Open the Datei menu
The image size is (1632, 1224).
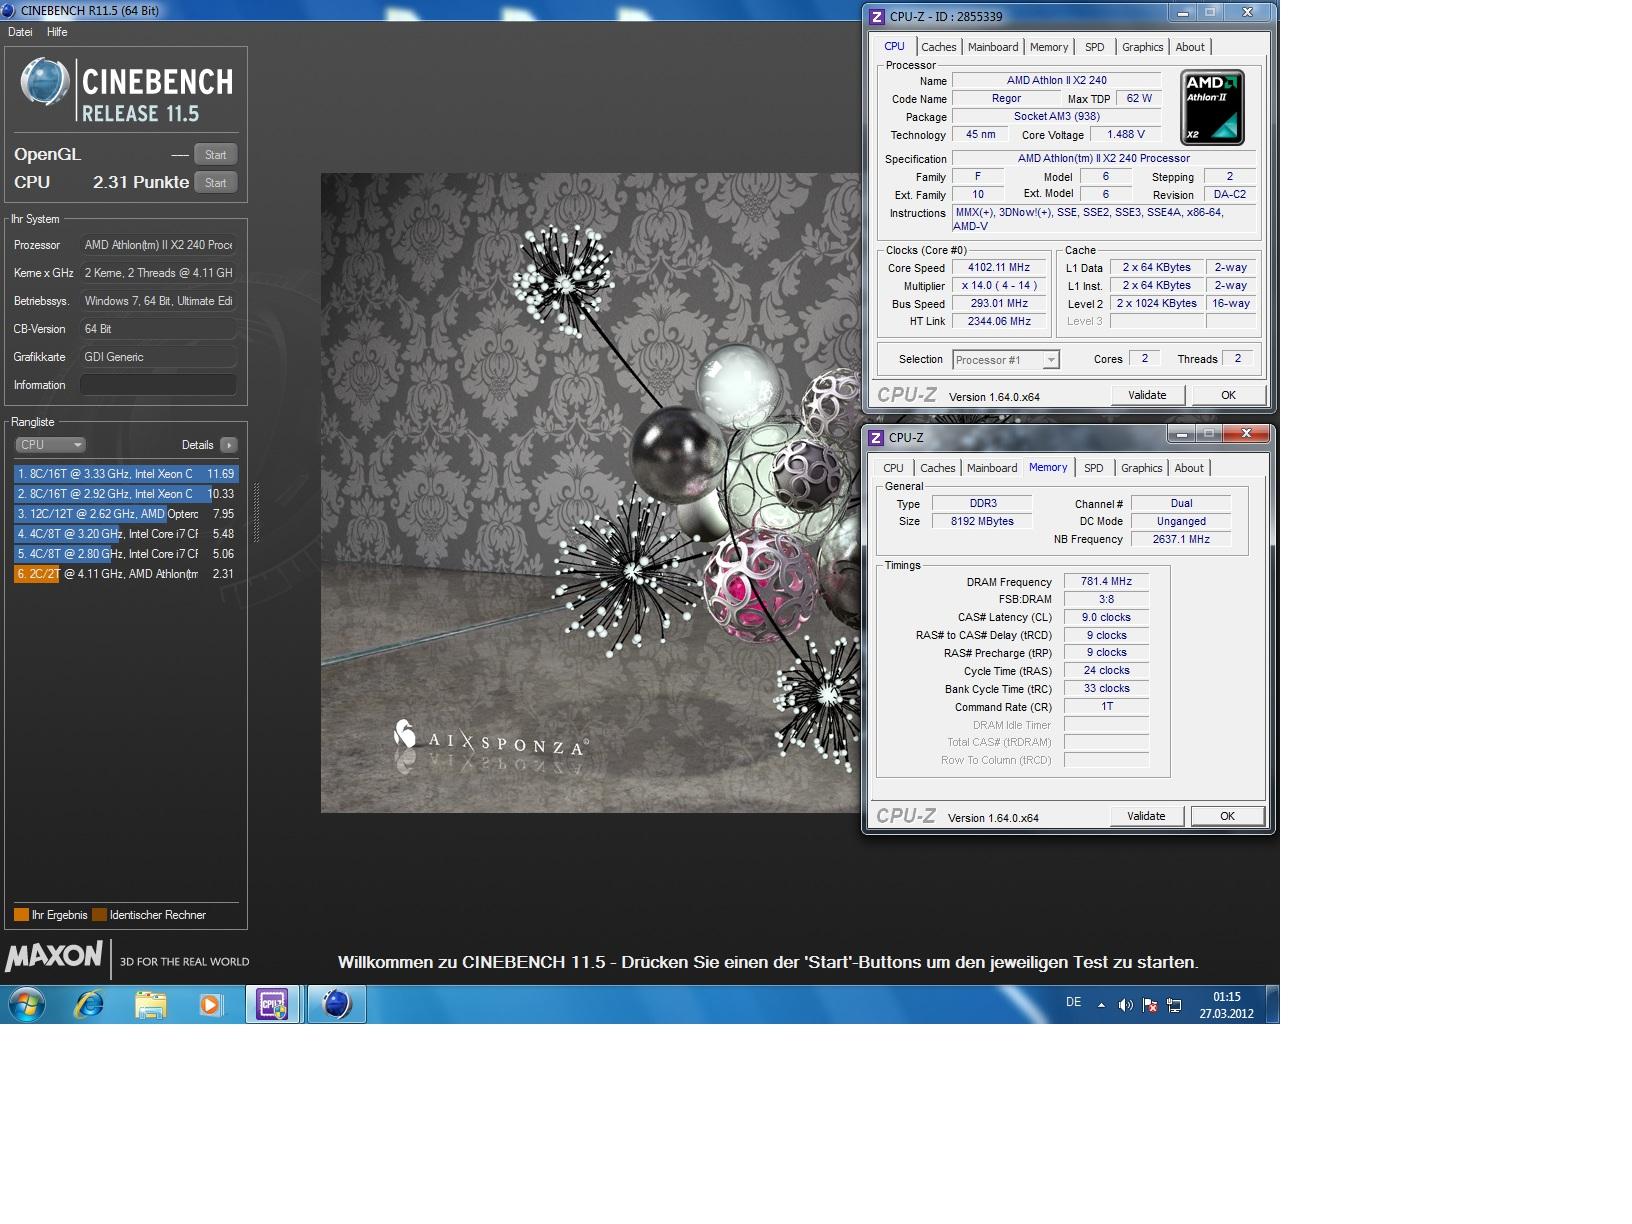[x=20, y=32]
